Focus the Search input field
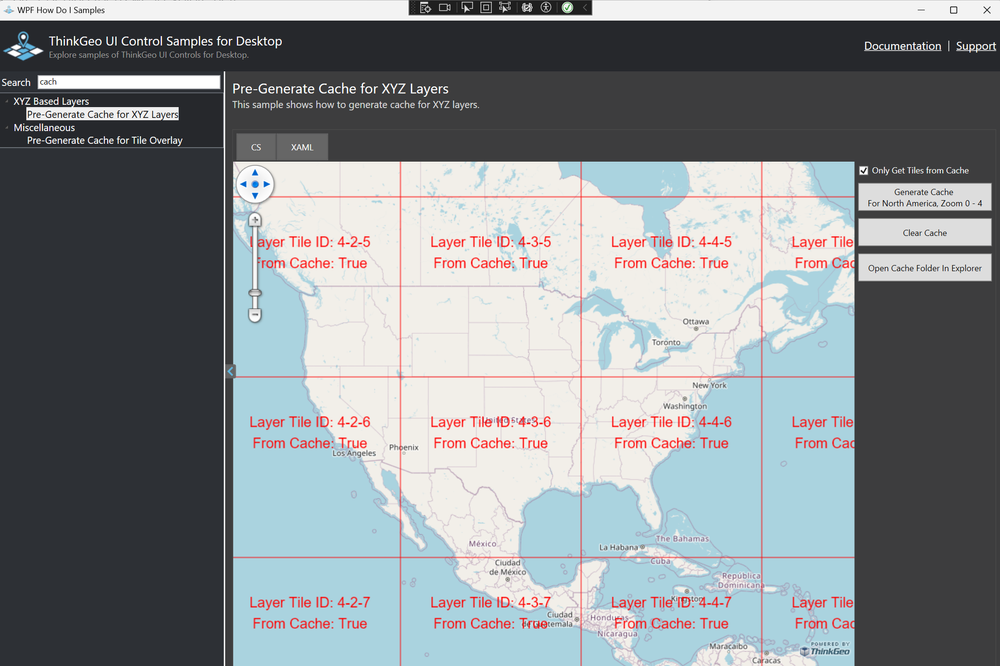The height and width of the screenshot is (666, 1000). coord(129,82)
